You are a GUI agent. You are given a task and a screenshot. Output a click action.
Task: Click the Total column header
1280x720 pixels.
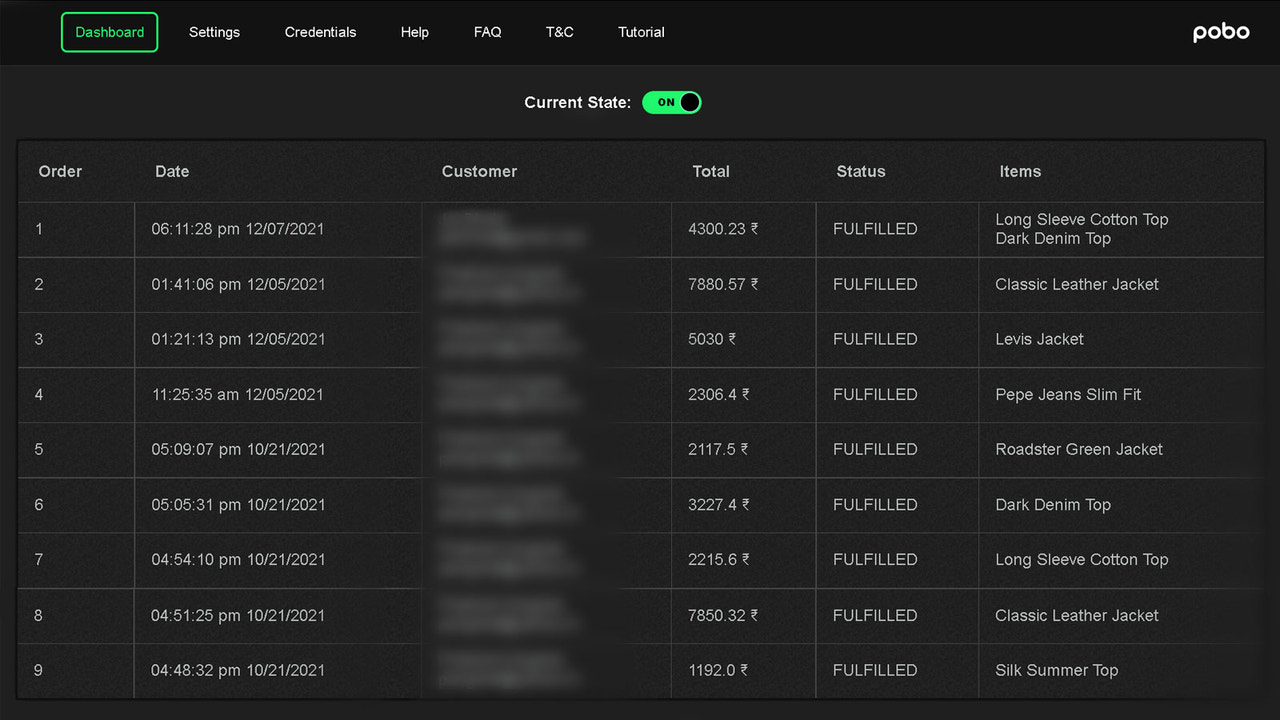pos(711,171)
